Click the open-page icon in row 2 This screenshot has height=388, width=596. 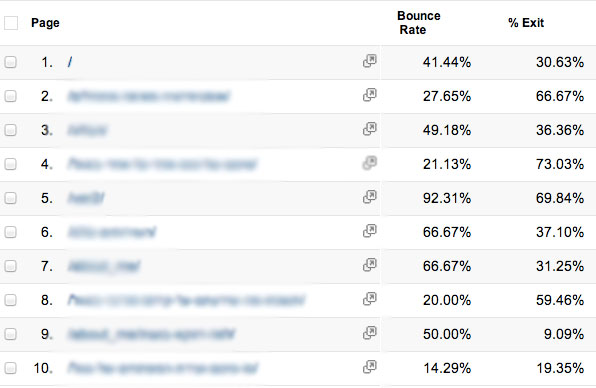[x=369, y=95]
